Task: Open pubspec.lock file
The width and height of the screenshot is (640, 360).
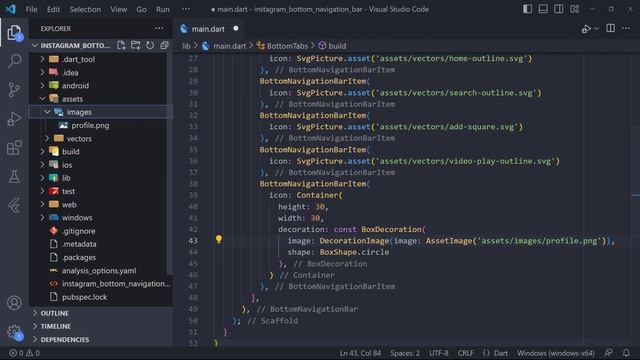Action: pos(84,297)
